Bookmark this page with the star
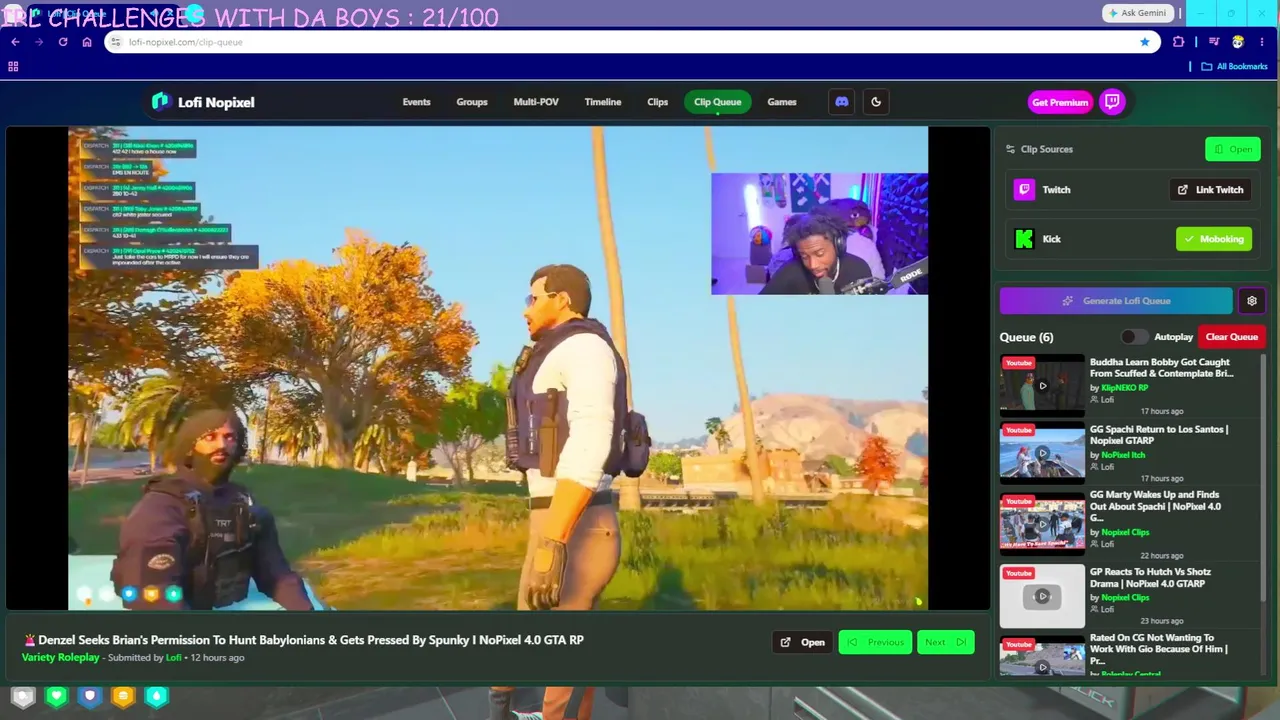The width and height of the screenshot is (1280, 720). click(x=1145, y=42)
